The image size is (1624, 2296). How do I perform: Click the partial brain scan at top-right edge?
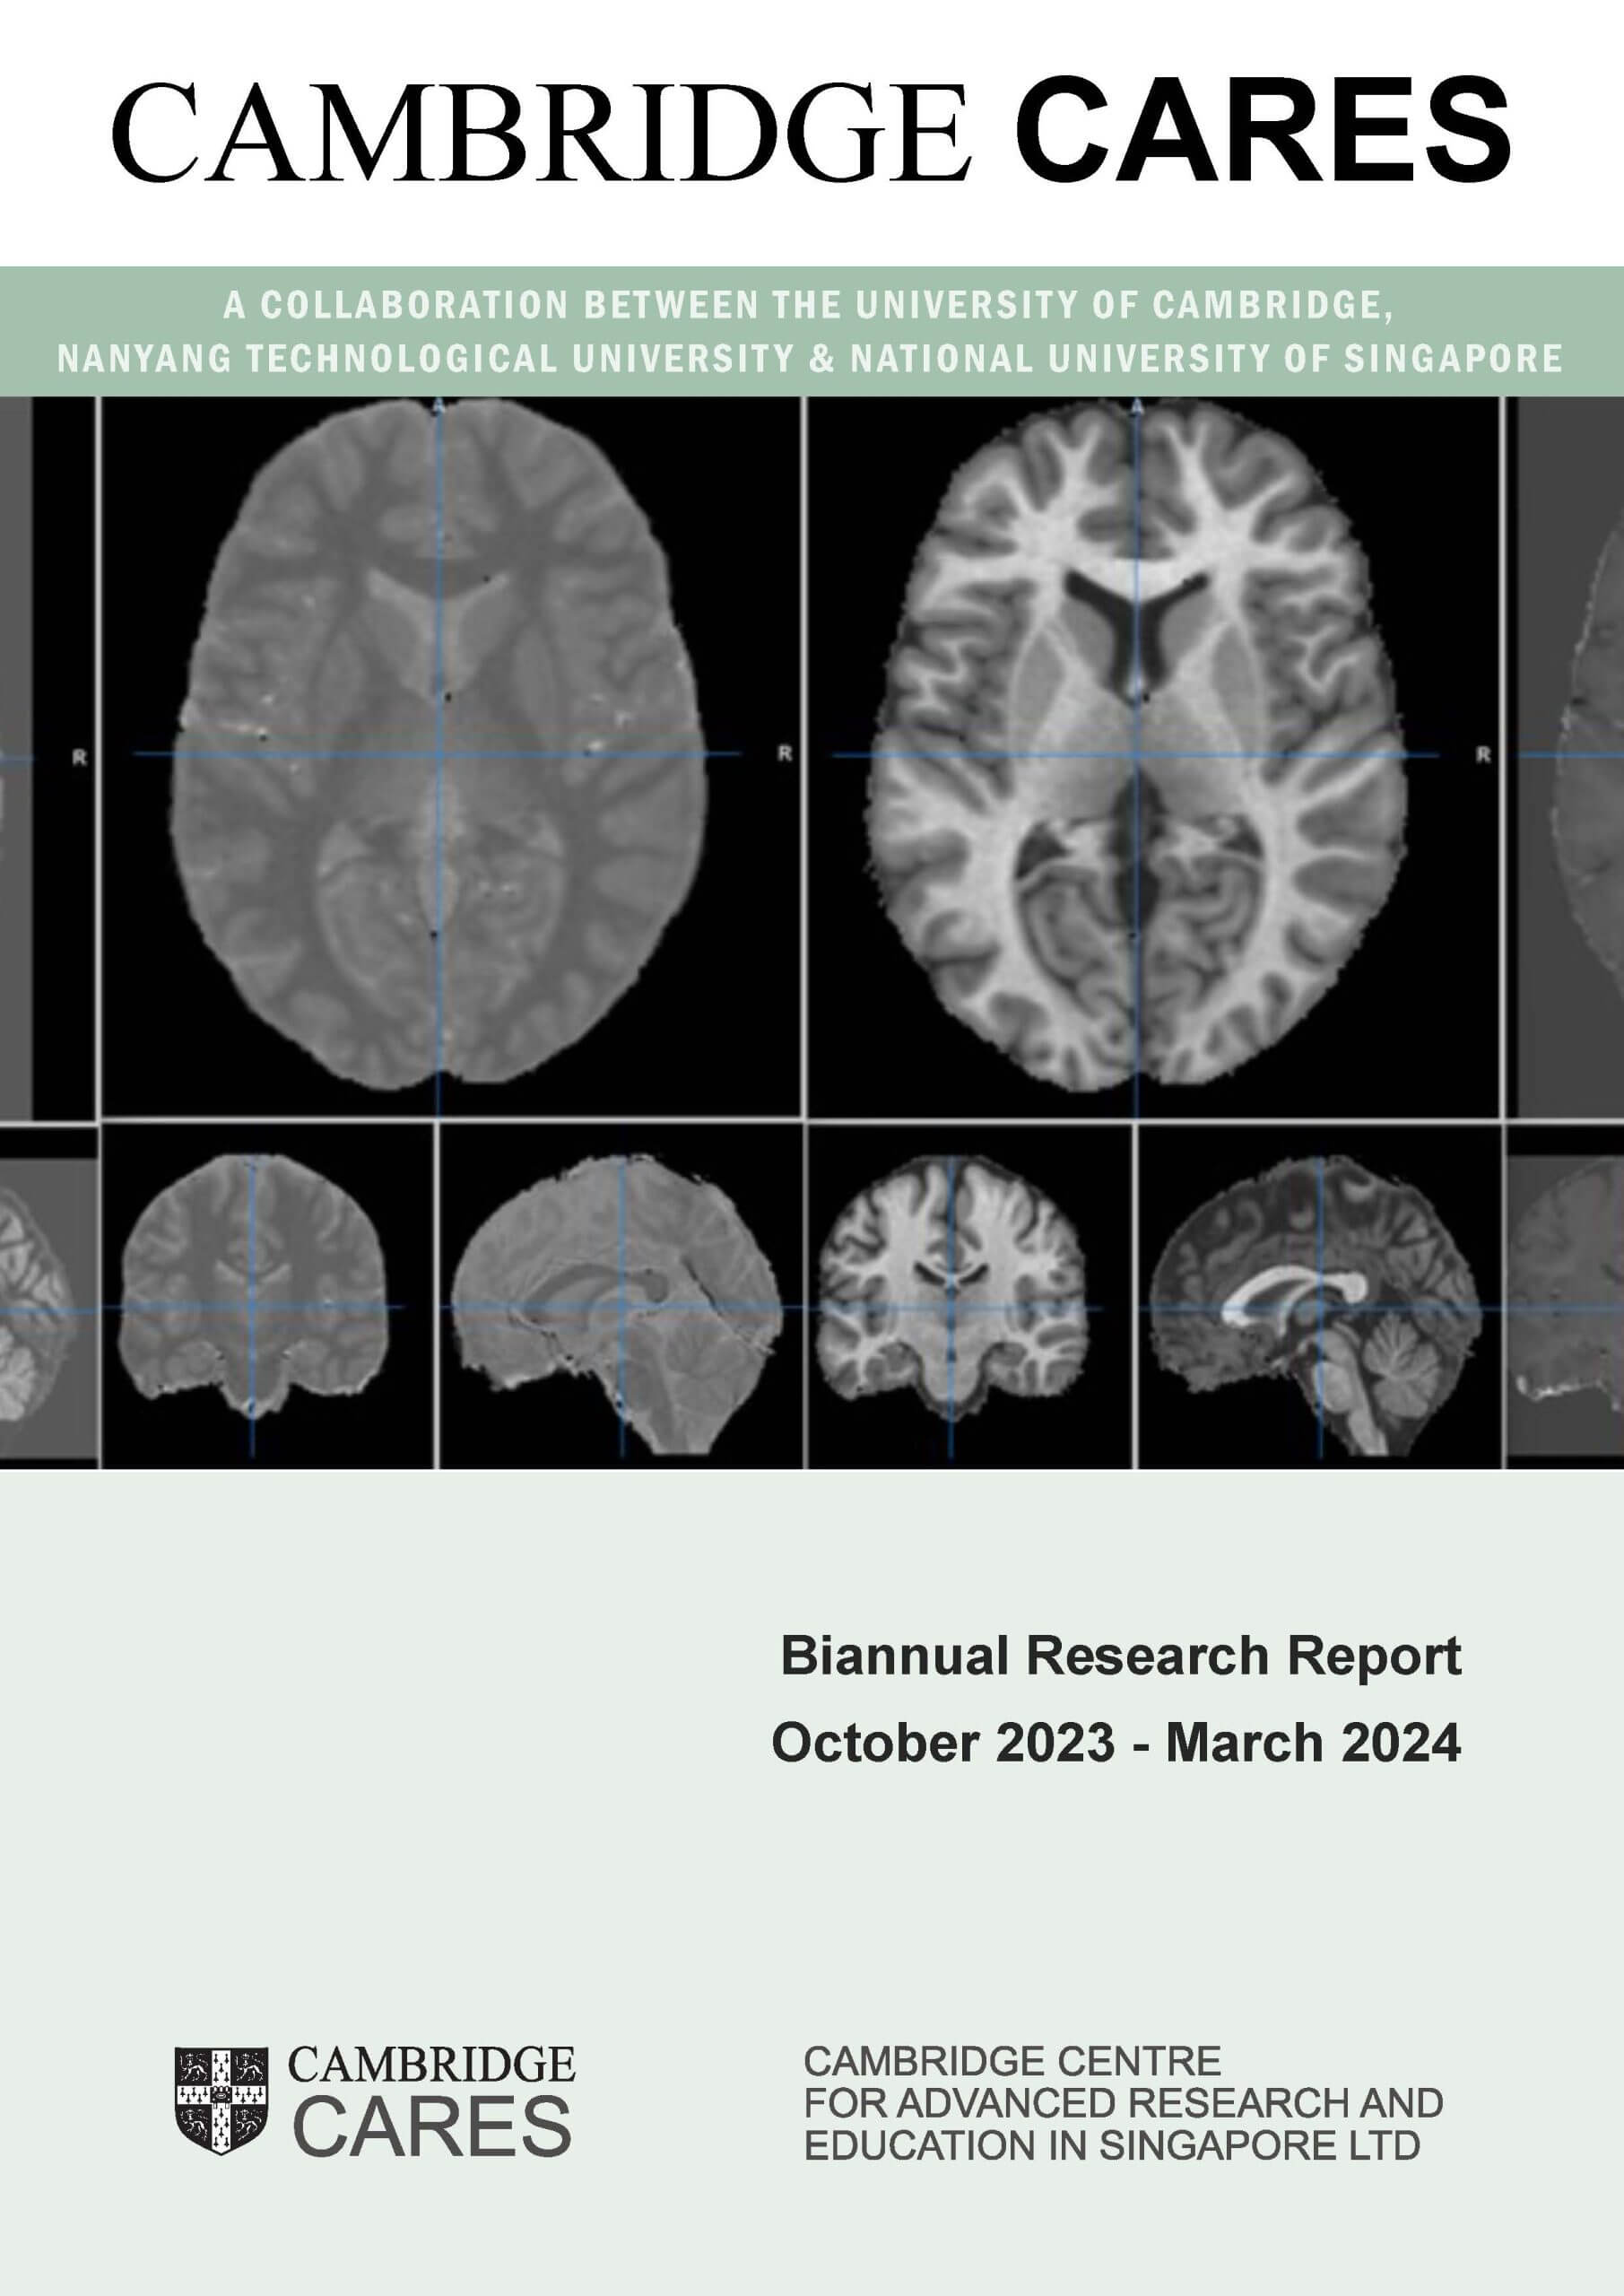pyautogui.click(x=1575, y=750)
